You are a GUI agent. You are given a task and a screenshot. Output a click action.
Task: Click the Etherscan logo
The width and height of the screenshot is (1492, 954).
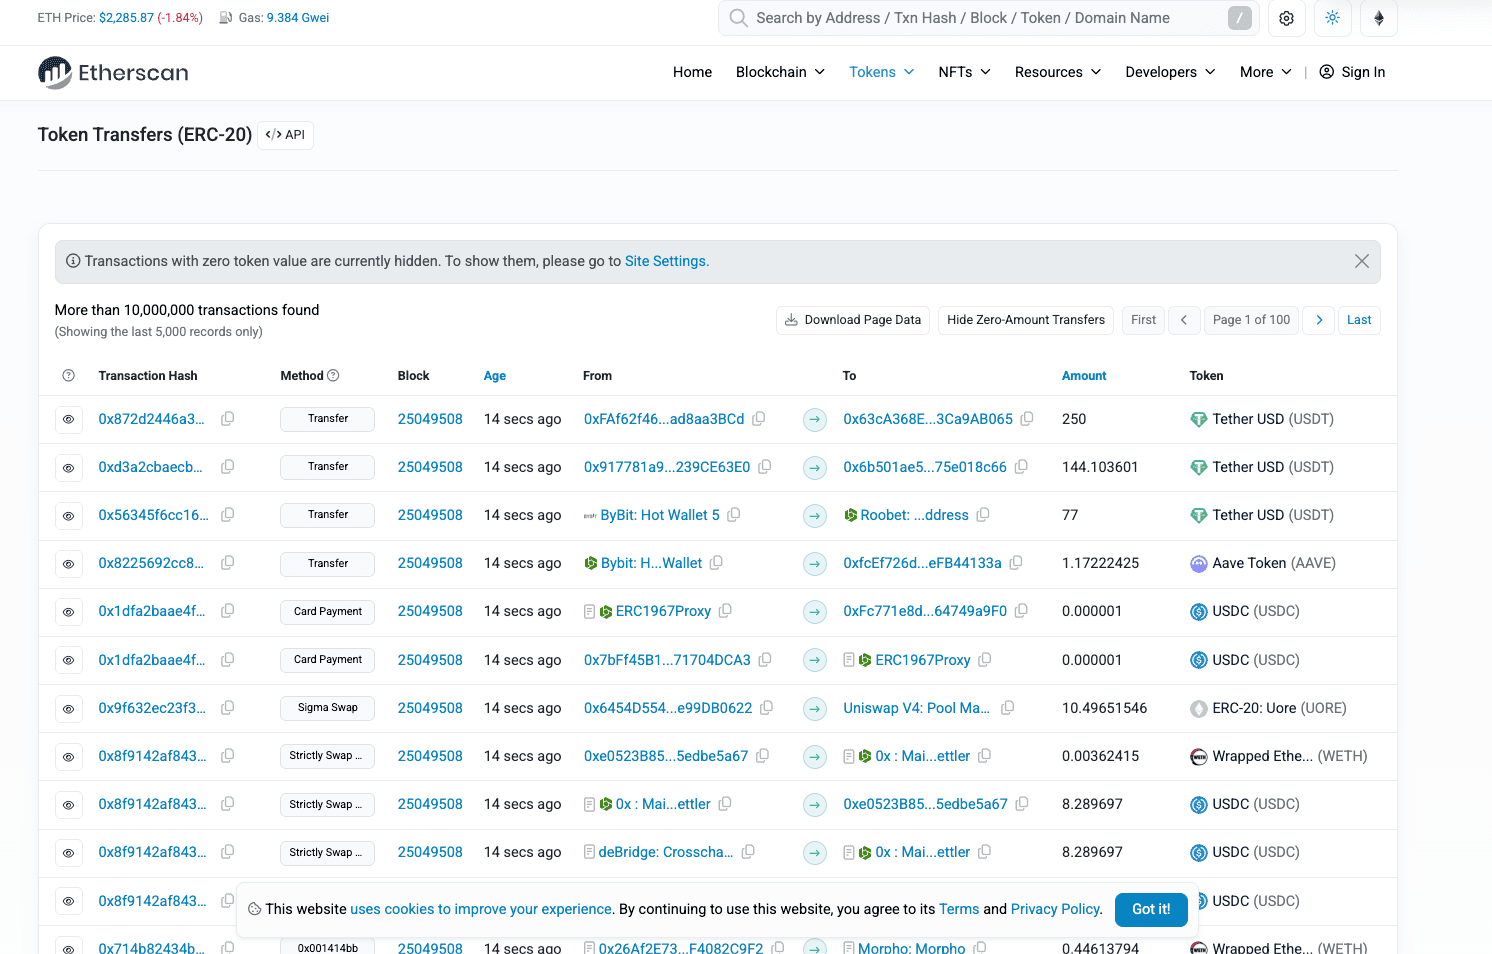point(113,72)
